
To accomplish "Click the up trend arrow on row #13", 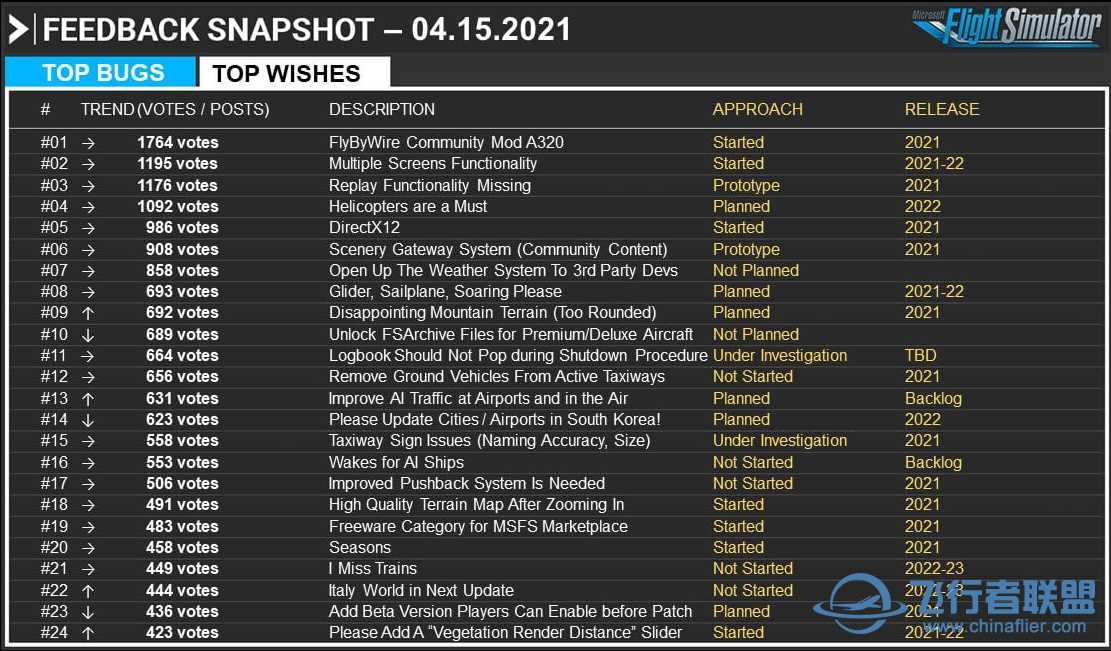I will pyautogui.click(x=88, y=399).
